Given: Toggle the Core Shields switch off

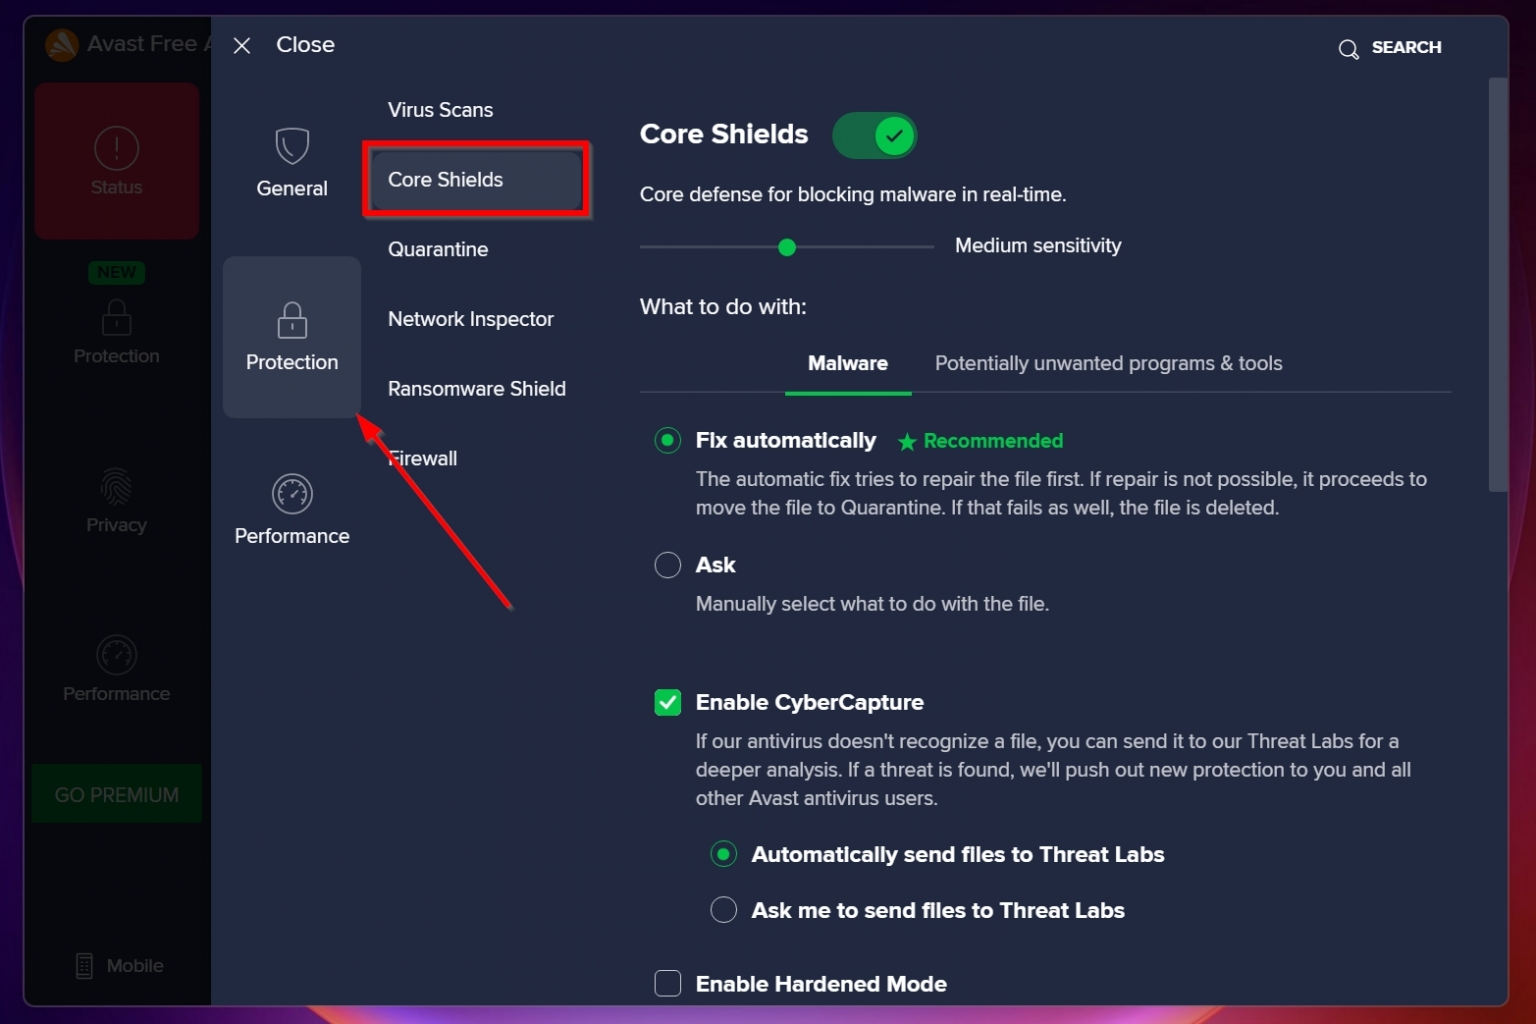Looking at the screenshot, I should 874,135.
